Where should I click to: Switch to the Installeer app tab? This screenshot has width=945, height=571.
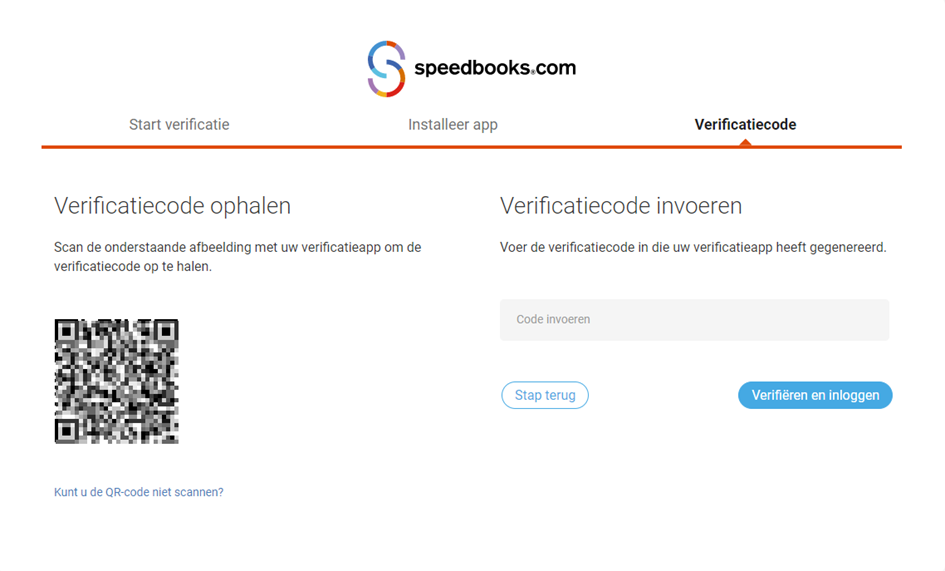click(452, 125)
